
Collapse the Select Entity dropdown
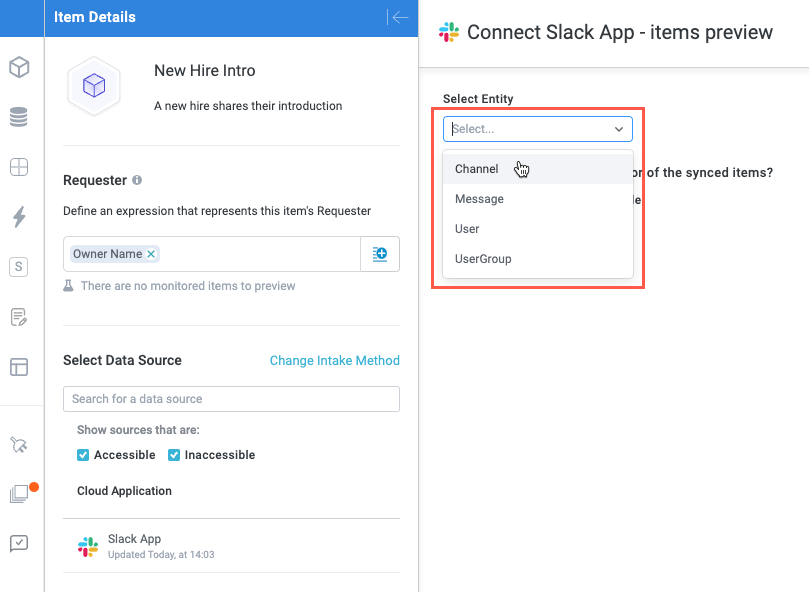coord(619,129)
